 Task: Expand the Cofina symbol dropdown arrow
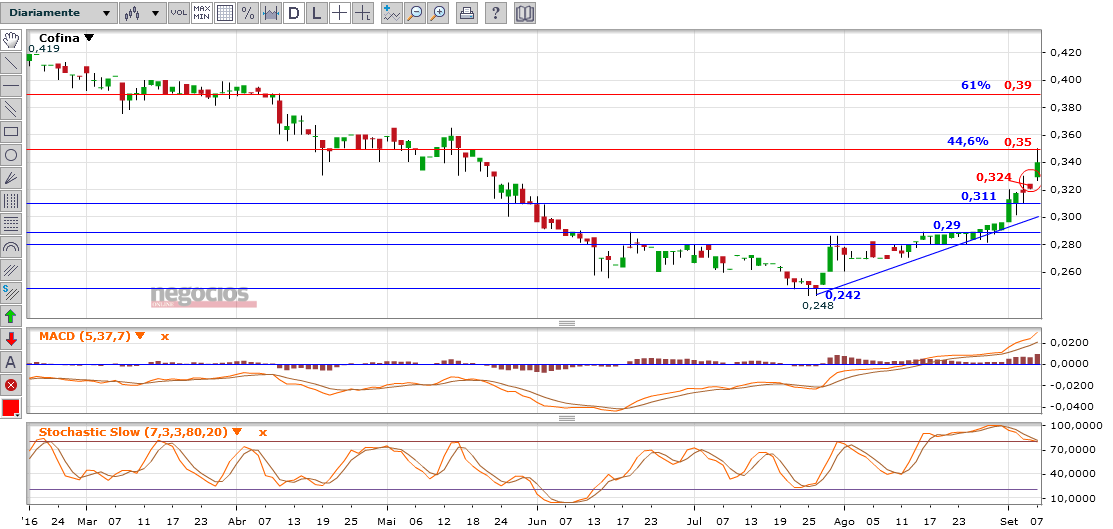coord(90,38)
